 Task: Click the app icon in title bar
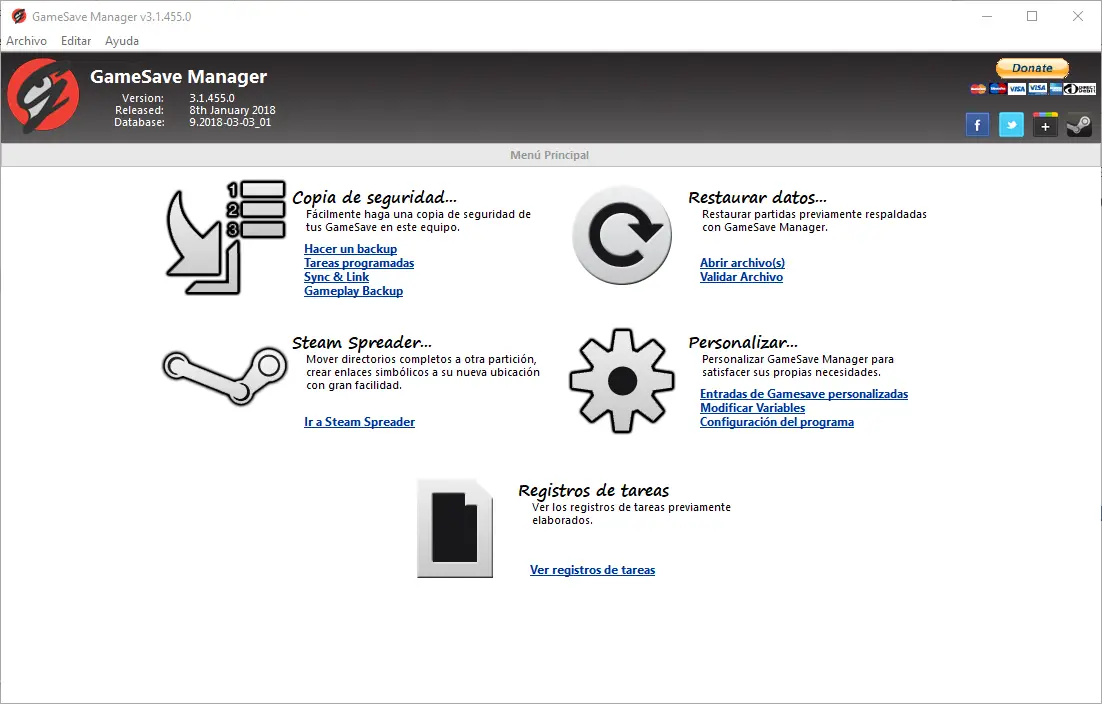(x=18, y=16)
